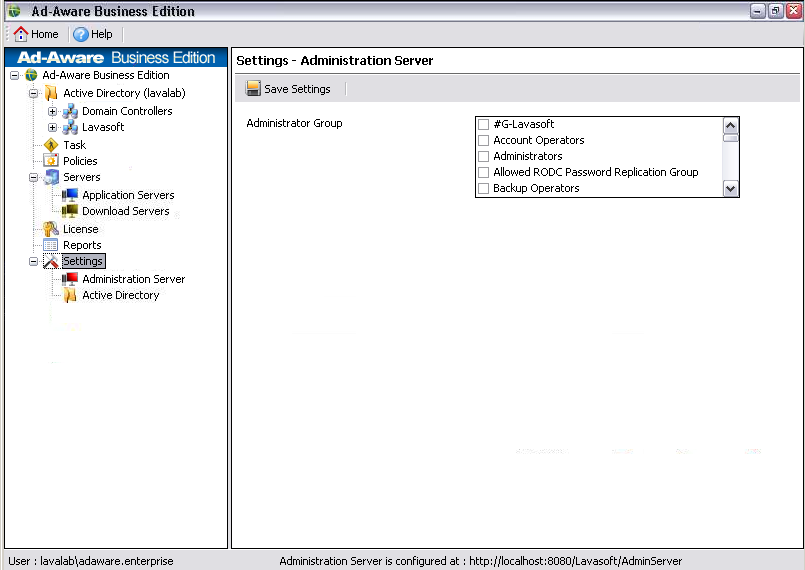Click the Task diamond icon
Viewport: 805px width, 570px height.
(51, 145)
